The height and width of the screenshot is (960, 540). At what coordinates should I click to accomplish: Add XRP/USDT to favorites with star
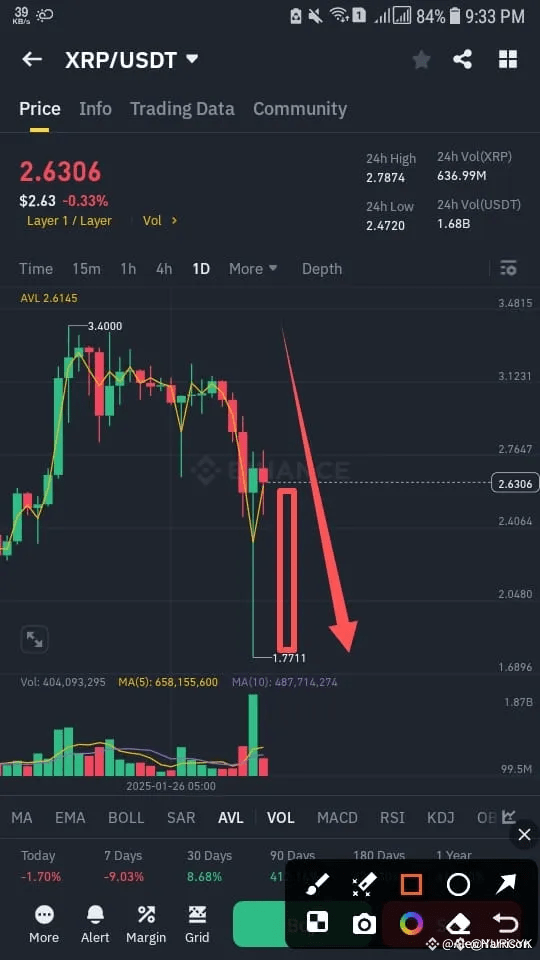click(x=421, y=59)
